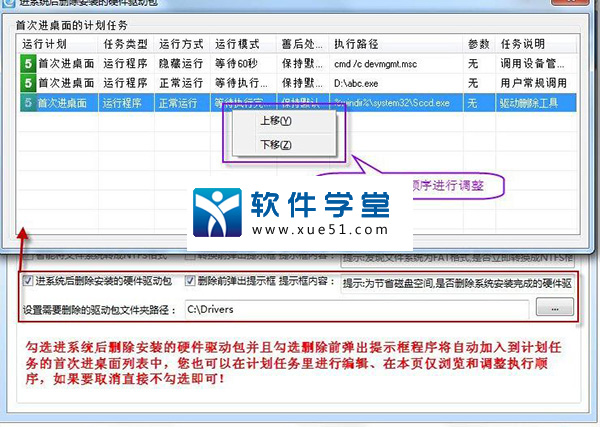Click 首次进桌面 in the devmgmt.msc row
The width and height of the screenshot is (600, 427).
[66, 64]
